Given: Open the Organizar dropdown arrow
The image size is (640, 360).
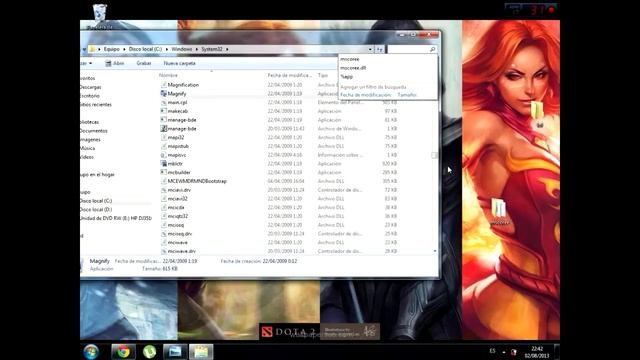Looking at the screenshot, I should pos(90,63).
